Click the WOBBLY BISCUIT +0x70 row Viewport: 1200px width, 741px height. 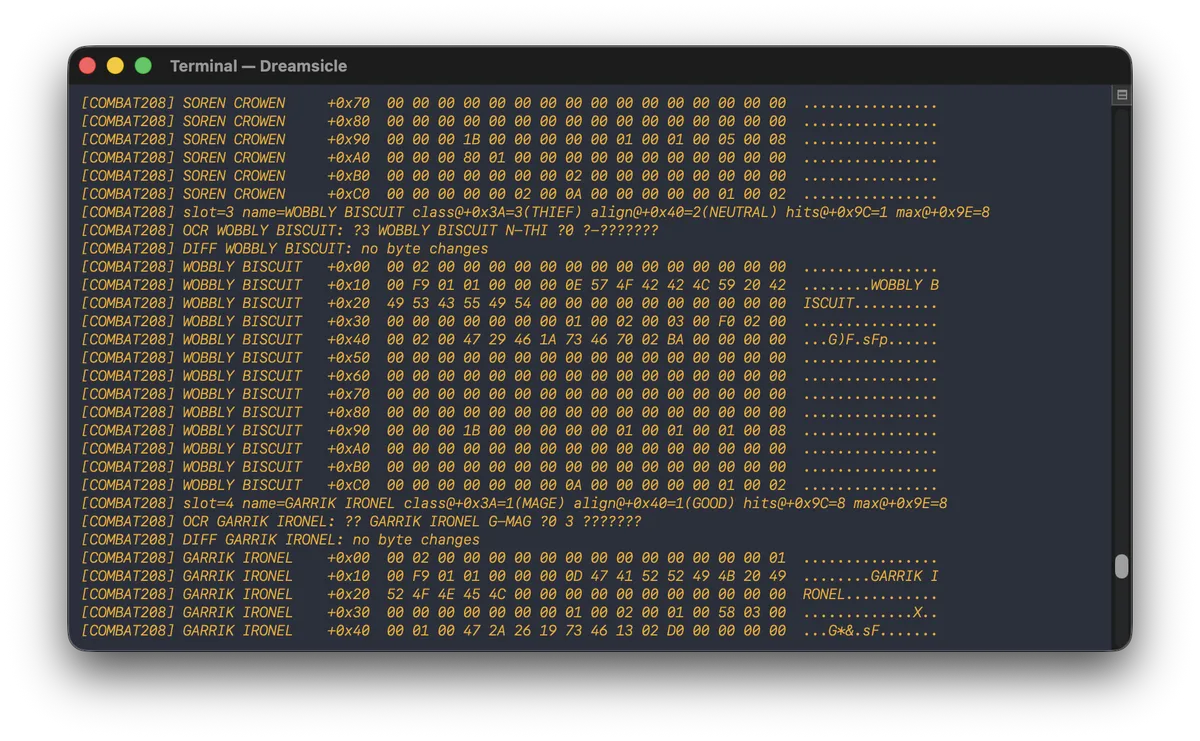[509, 394]
